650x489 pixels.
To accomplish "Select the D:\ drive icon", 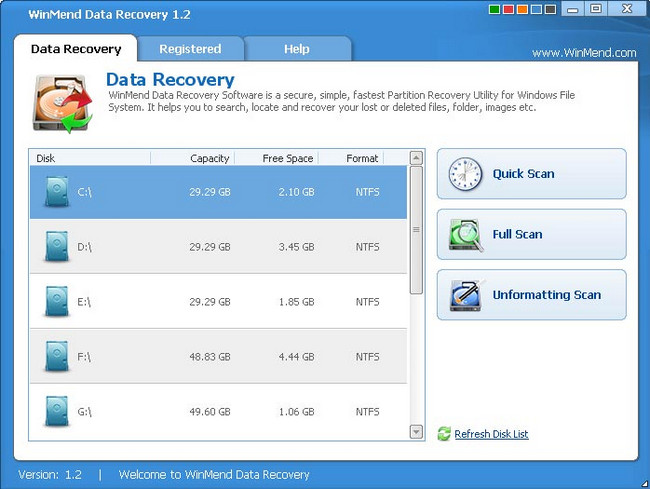I will [x=57, y=246].
